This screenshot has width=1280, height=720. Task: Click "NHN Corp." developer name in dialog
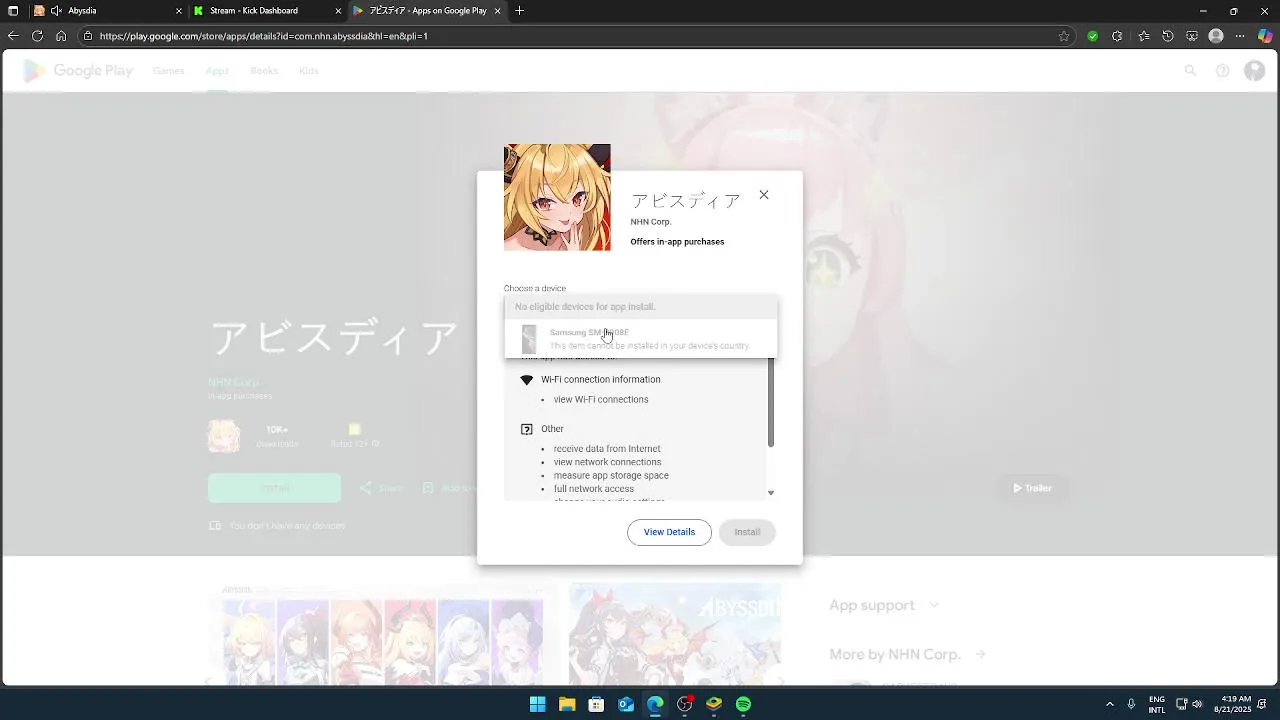click(651, 222)
